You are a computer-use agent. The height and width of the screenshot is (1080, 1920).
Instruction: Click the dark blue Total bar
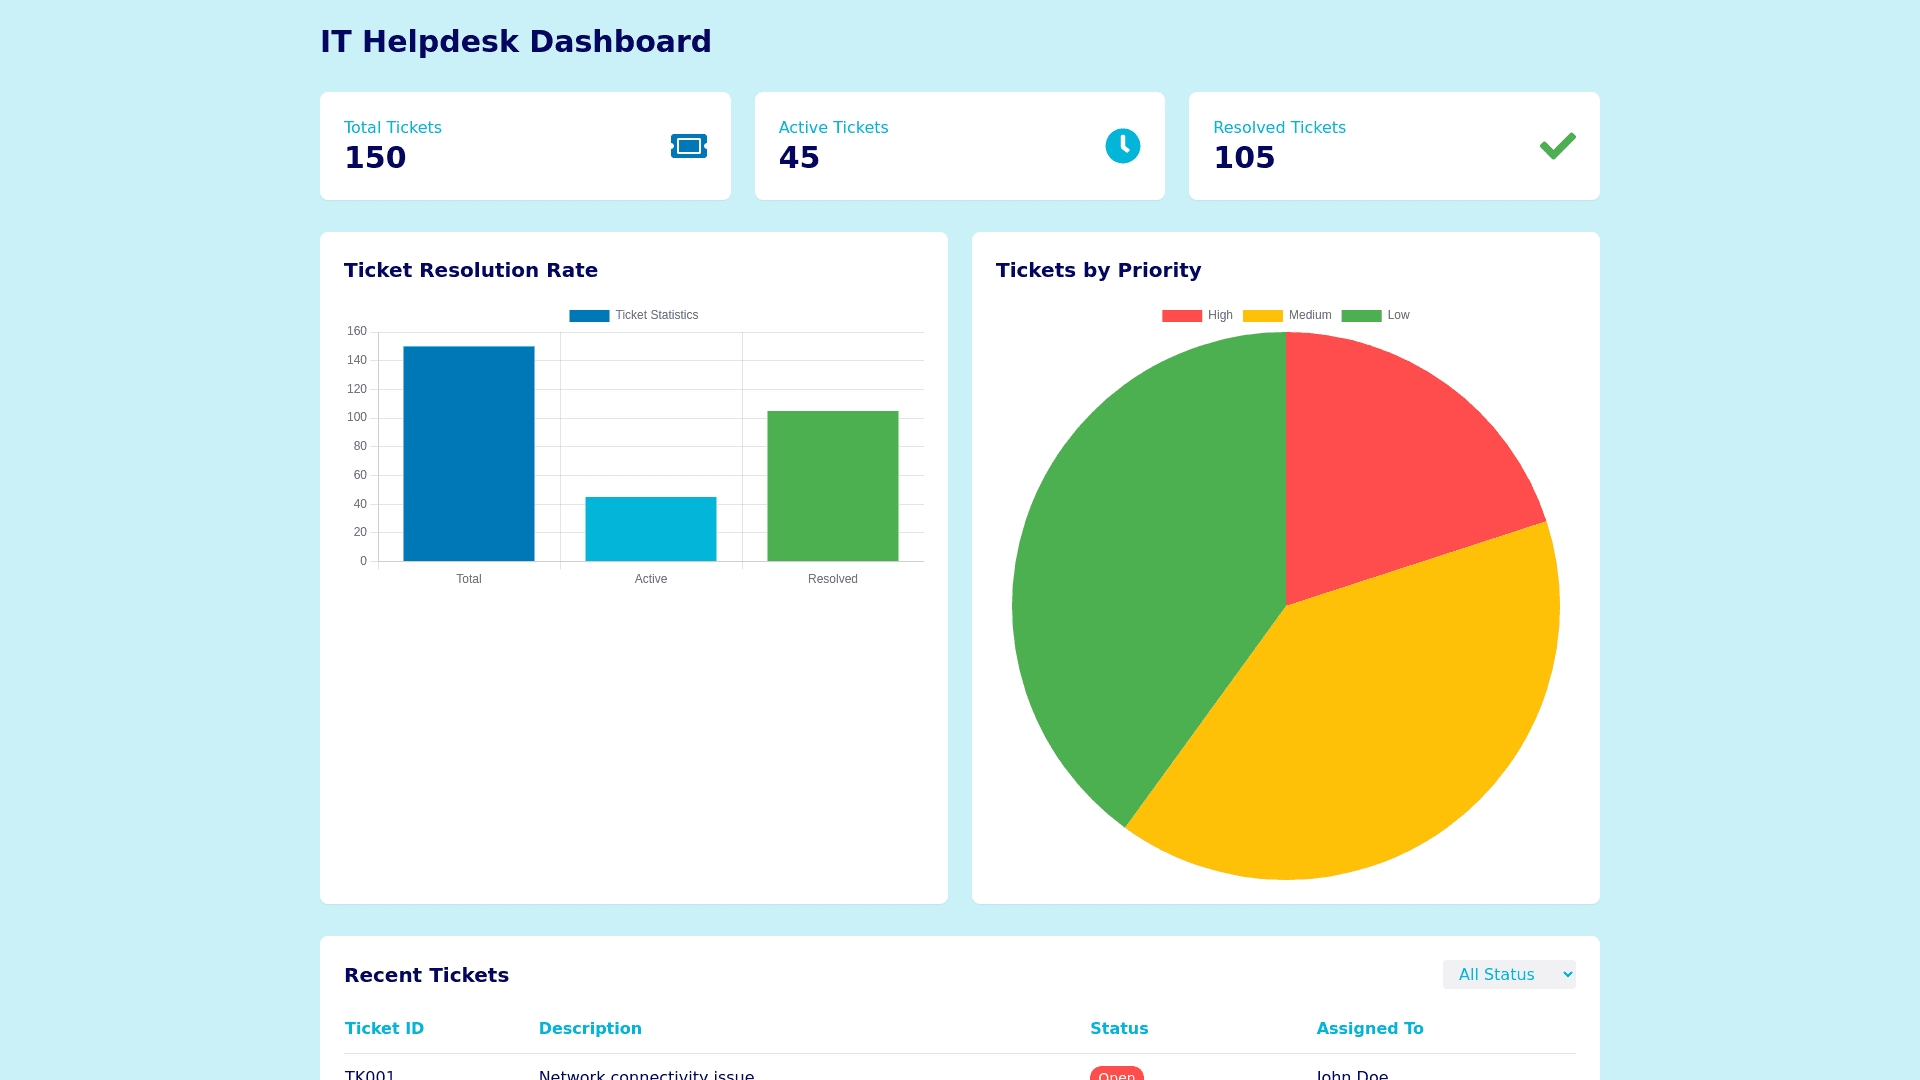click(x=468, y=454)
